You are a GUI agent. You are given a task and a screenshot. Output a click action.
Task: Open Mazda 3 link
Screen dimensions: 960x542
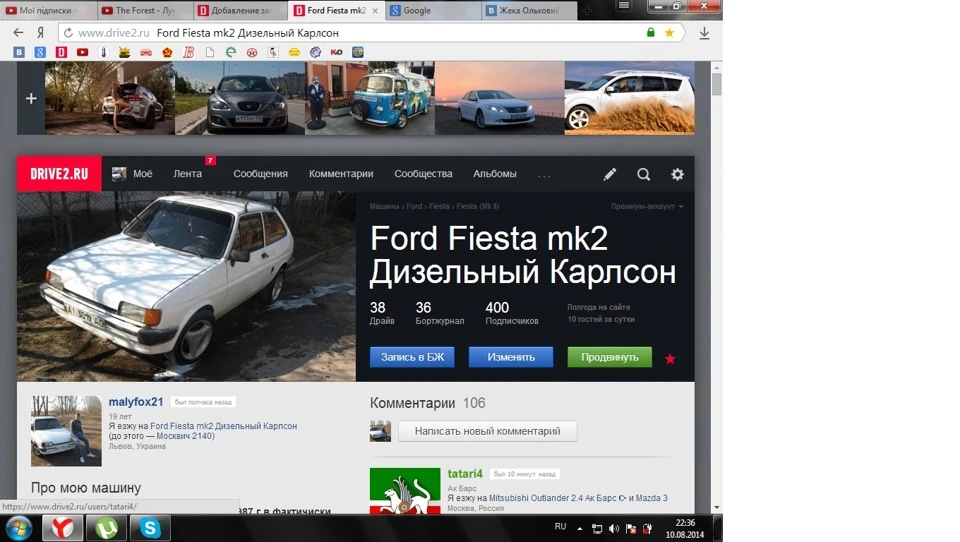point(651,498)
